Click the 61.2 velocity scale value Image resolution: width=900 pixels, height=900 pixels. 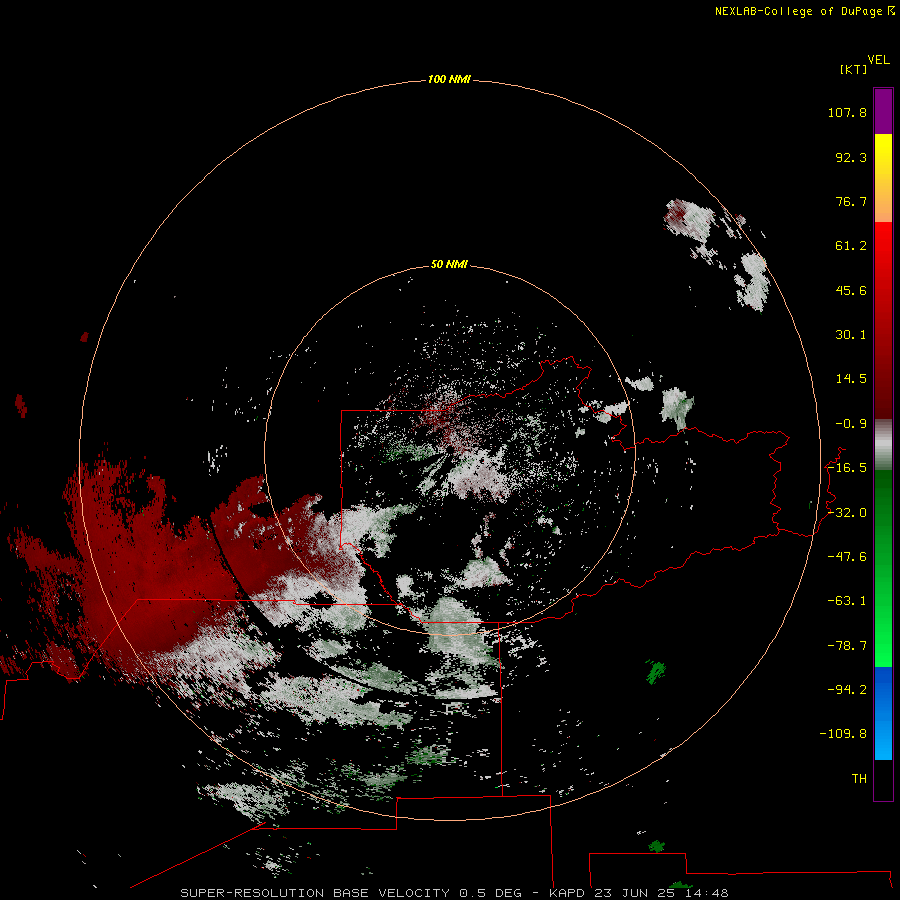(x=851, y=246)
